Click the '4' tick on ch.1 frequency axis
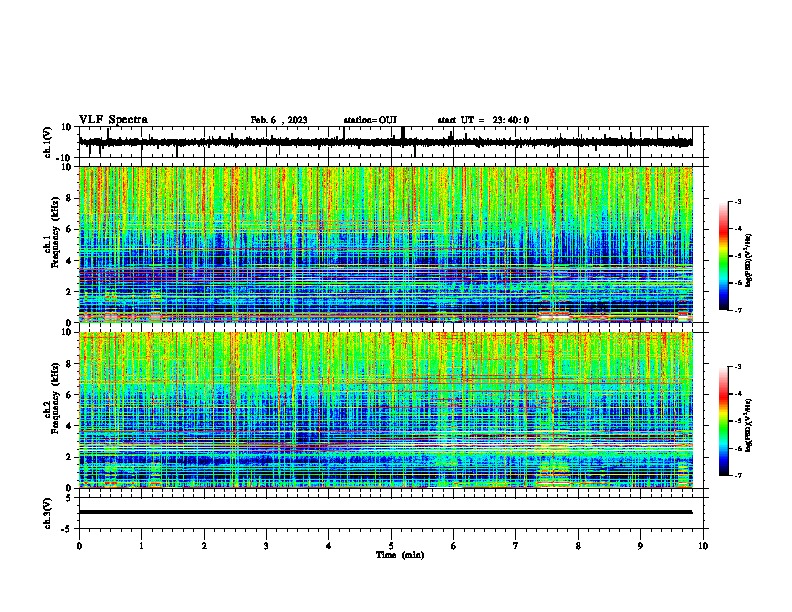 click(69, 261)
